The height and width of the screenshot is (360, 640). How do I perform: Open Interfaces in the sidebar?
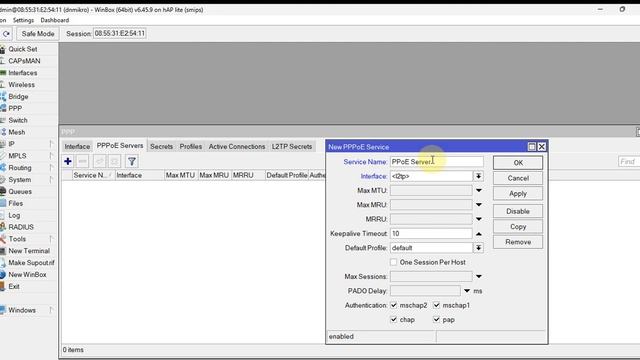[x=22, y=73]
